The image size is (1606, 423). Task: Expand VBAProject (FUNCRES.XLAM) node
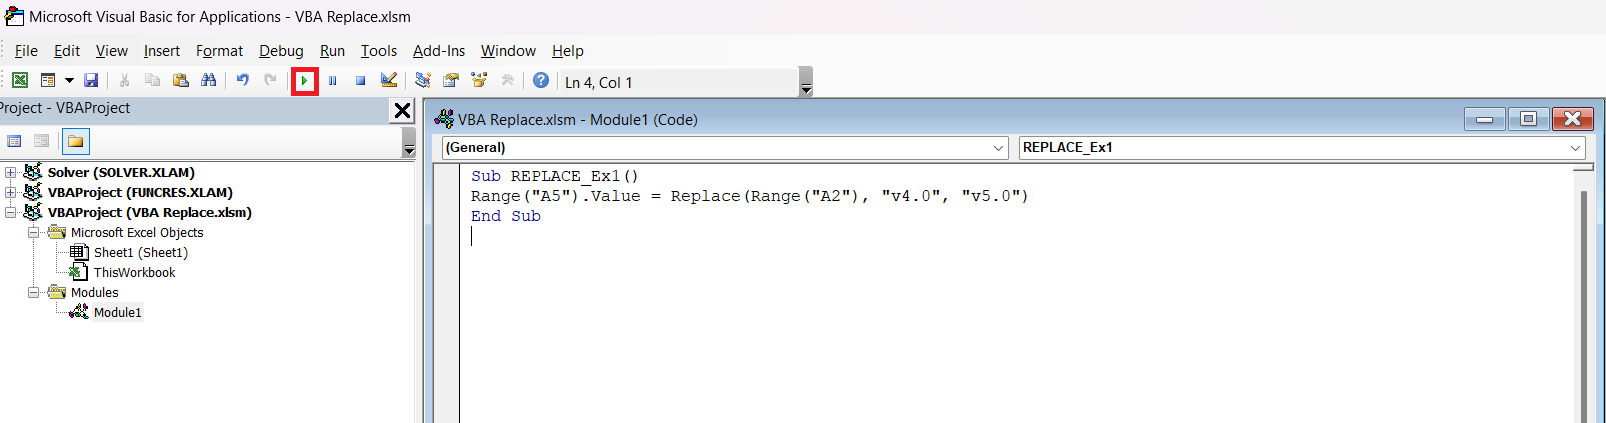[x=11, y=193]
